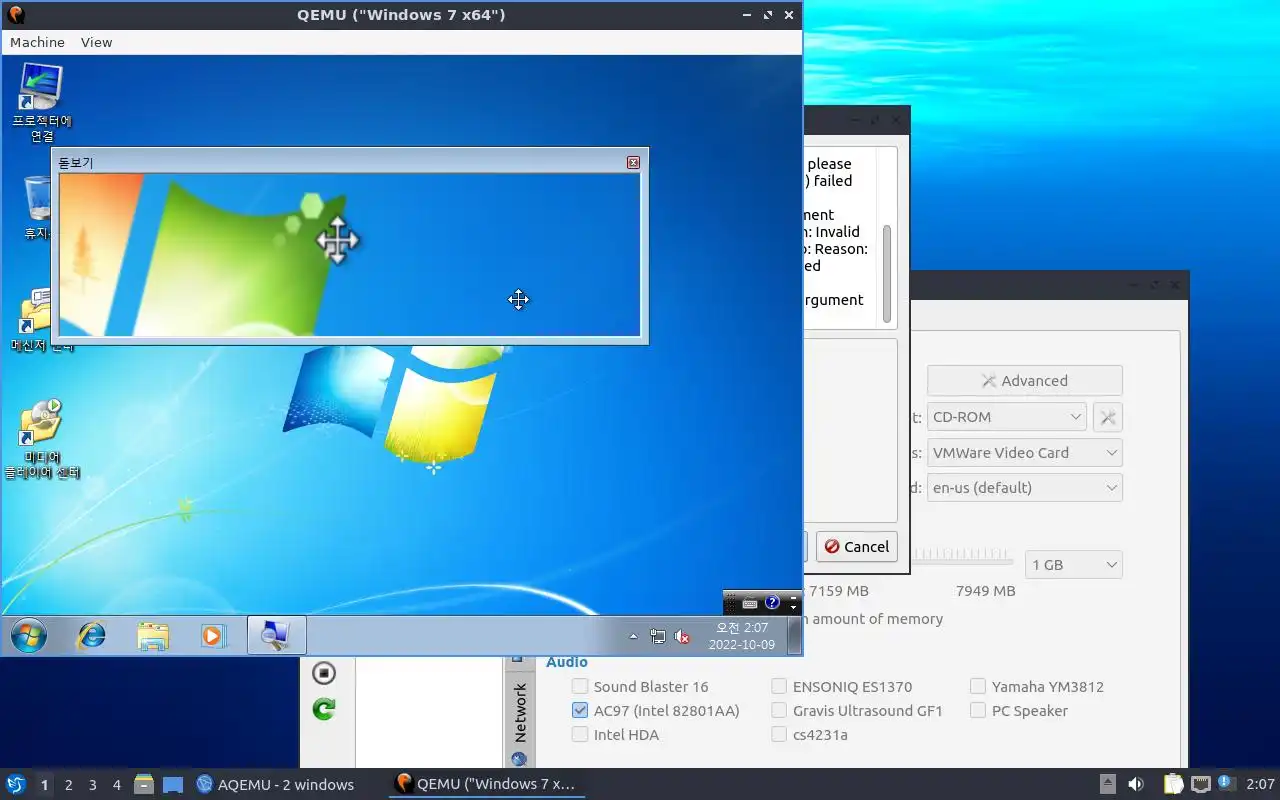Click the Stop VM icon in AQEMU
1280x800 pixels.
point(324,673)
